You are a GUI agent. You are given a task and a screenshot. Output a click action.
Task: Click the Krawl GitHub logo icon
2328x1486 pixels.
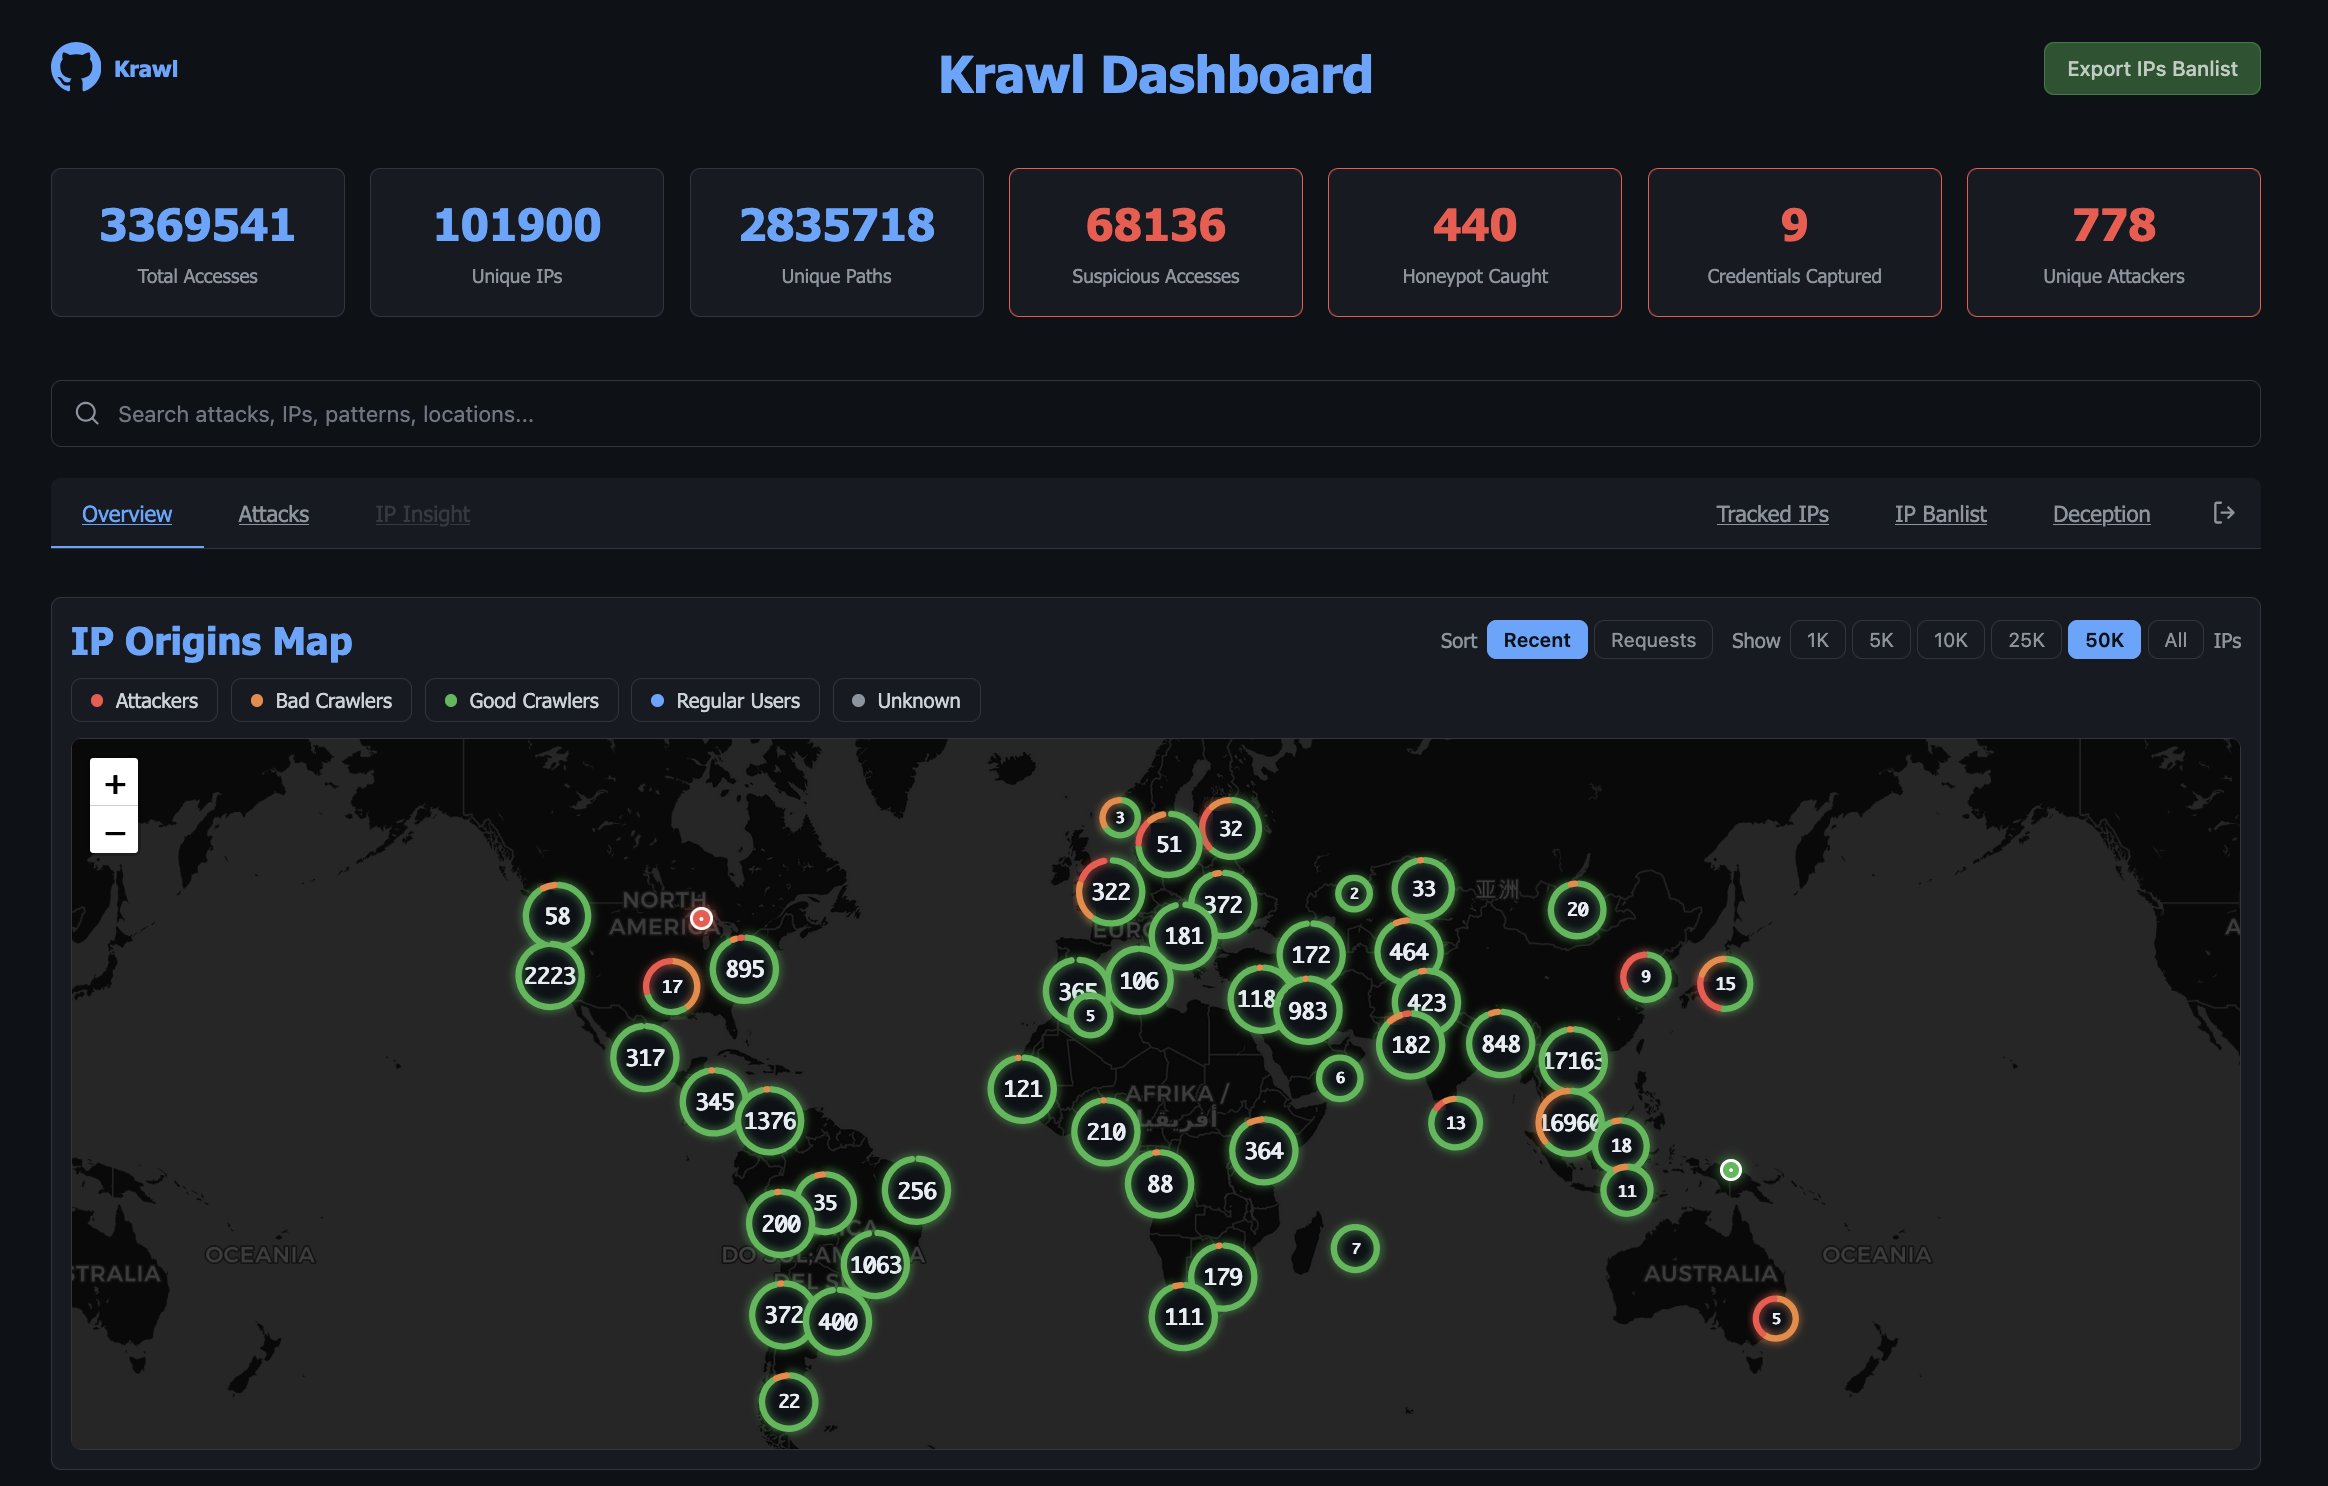pos(76,67)
